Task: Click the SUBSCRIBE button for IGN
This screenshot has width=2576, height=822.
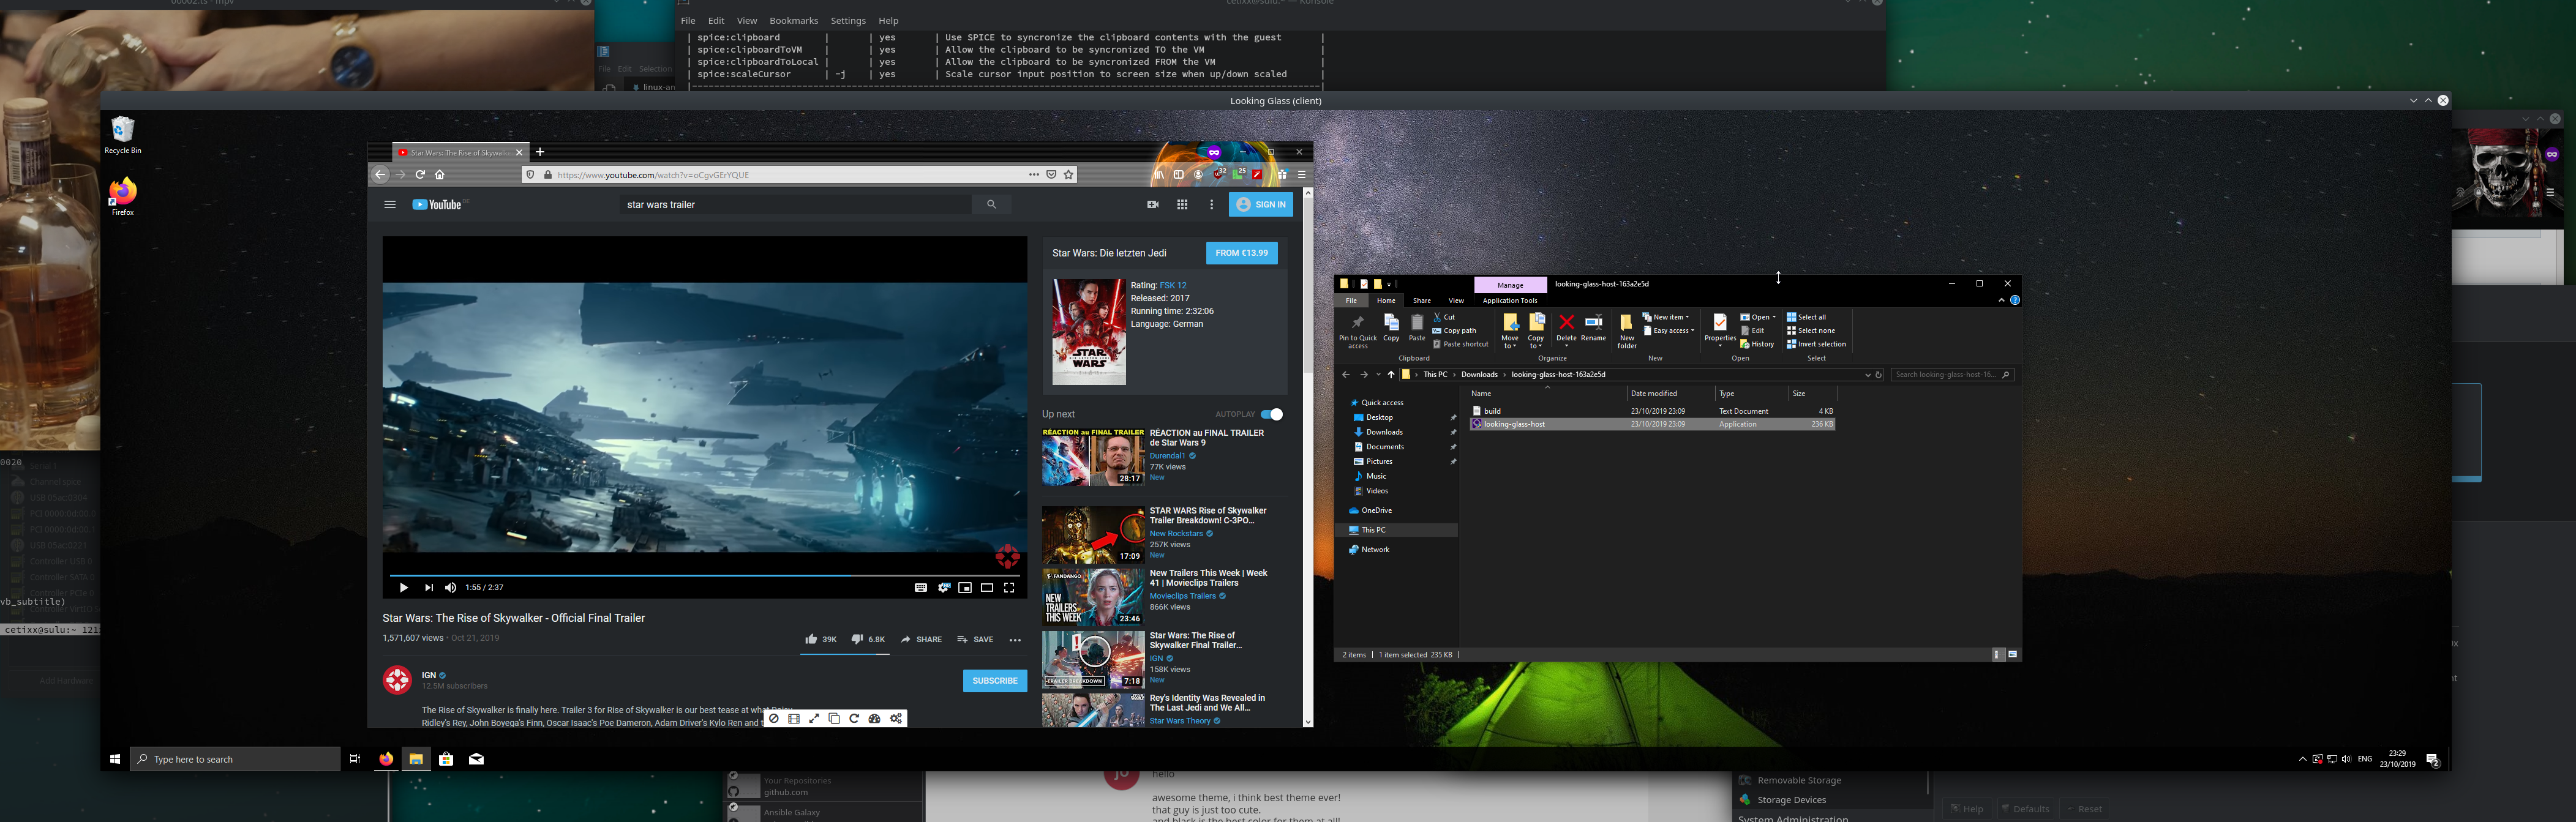Action: tap(995, 681)
